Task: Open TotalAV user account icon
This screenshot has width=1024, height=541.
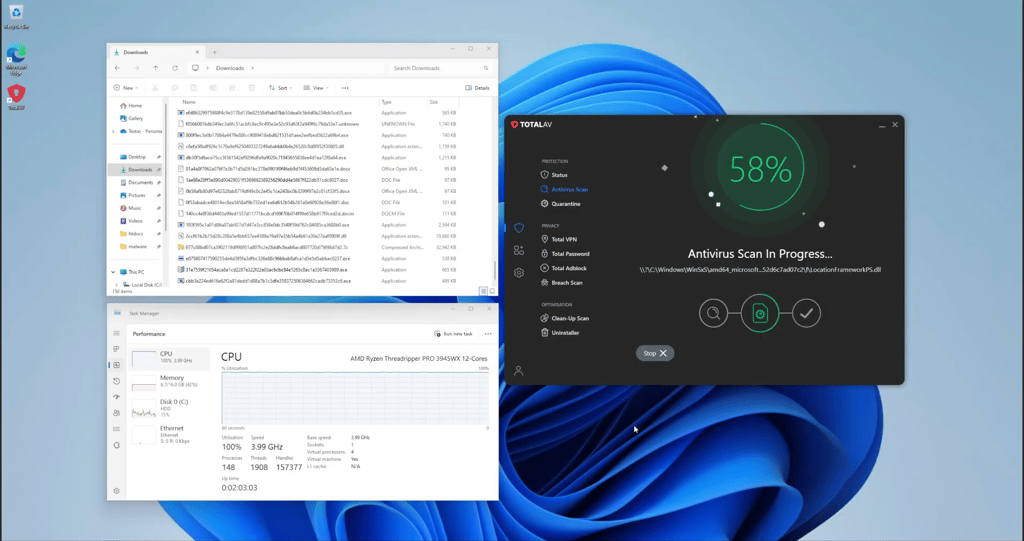Action: (519, 370)
